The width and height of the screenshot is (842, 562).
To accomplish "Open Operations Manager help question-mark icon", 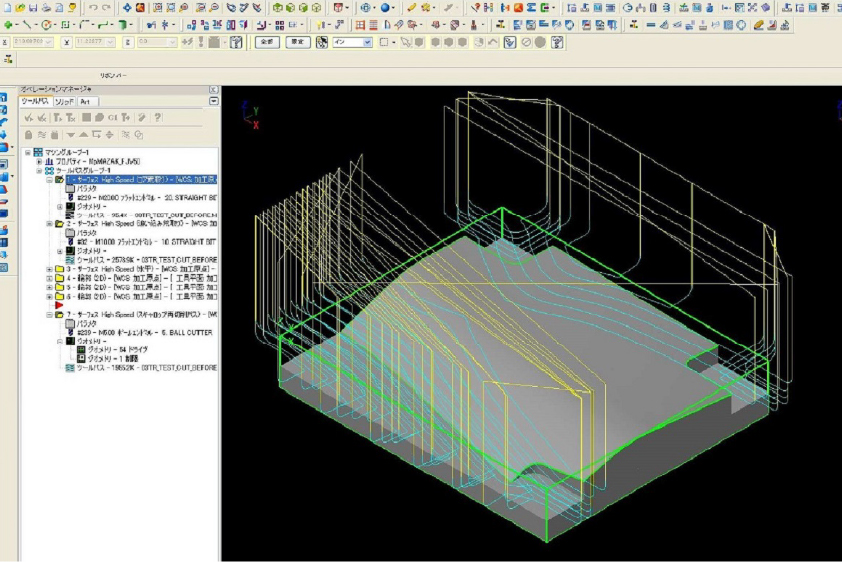I will 157,118.
